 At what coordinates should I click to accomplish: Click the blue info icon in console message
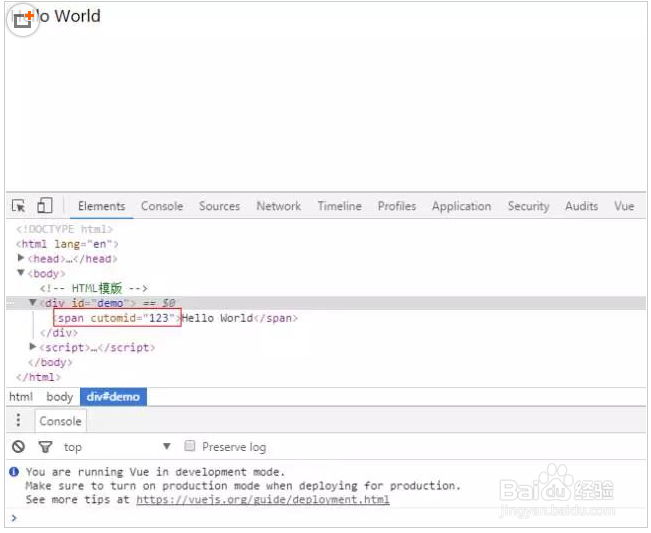tap(14, 472)
